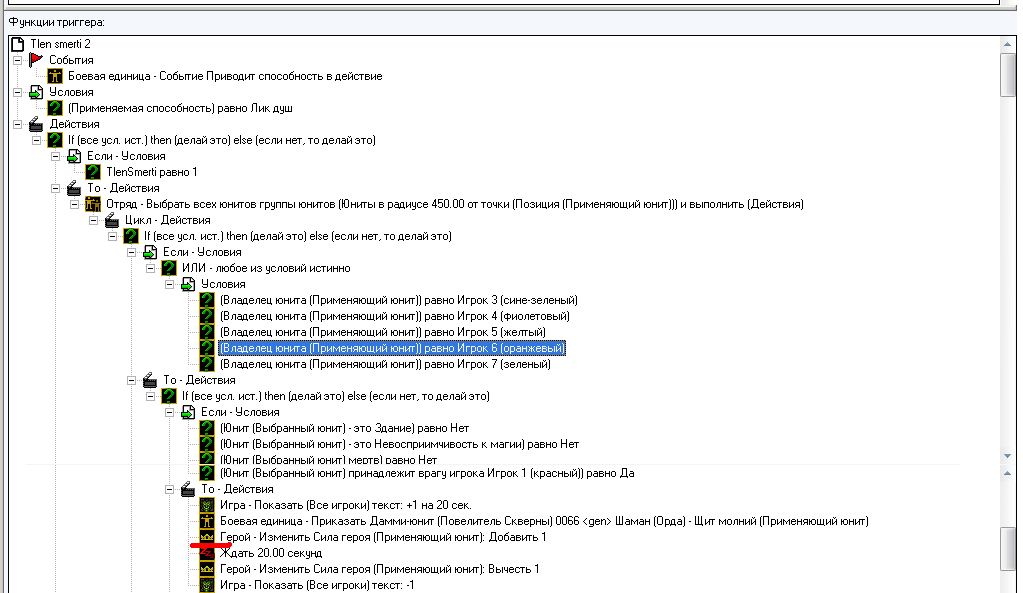Collapse the Если - Условия node containing 'это Здание'
The image size is (1023, 593).
point(169,412)
